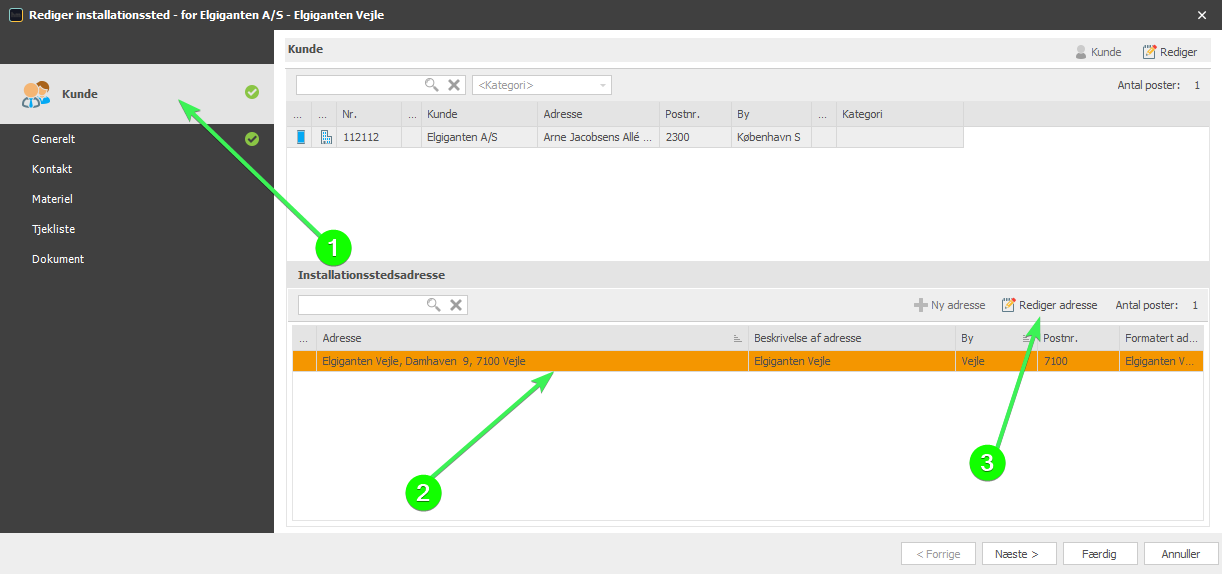Clear the address search with X icon

(456, 305)
